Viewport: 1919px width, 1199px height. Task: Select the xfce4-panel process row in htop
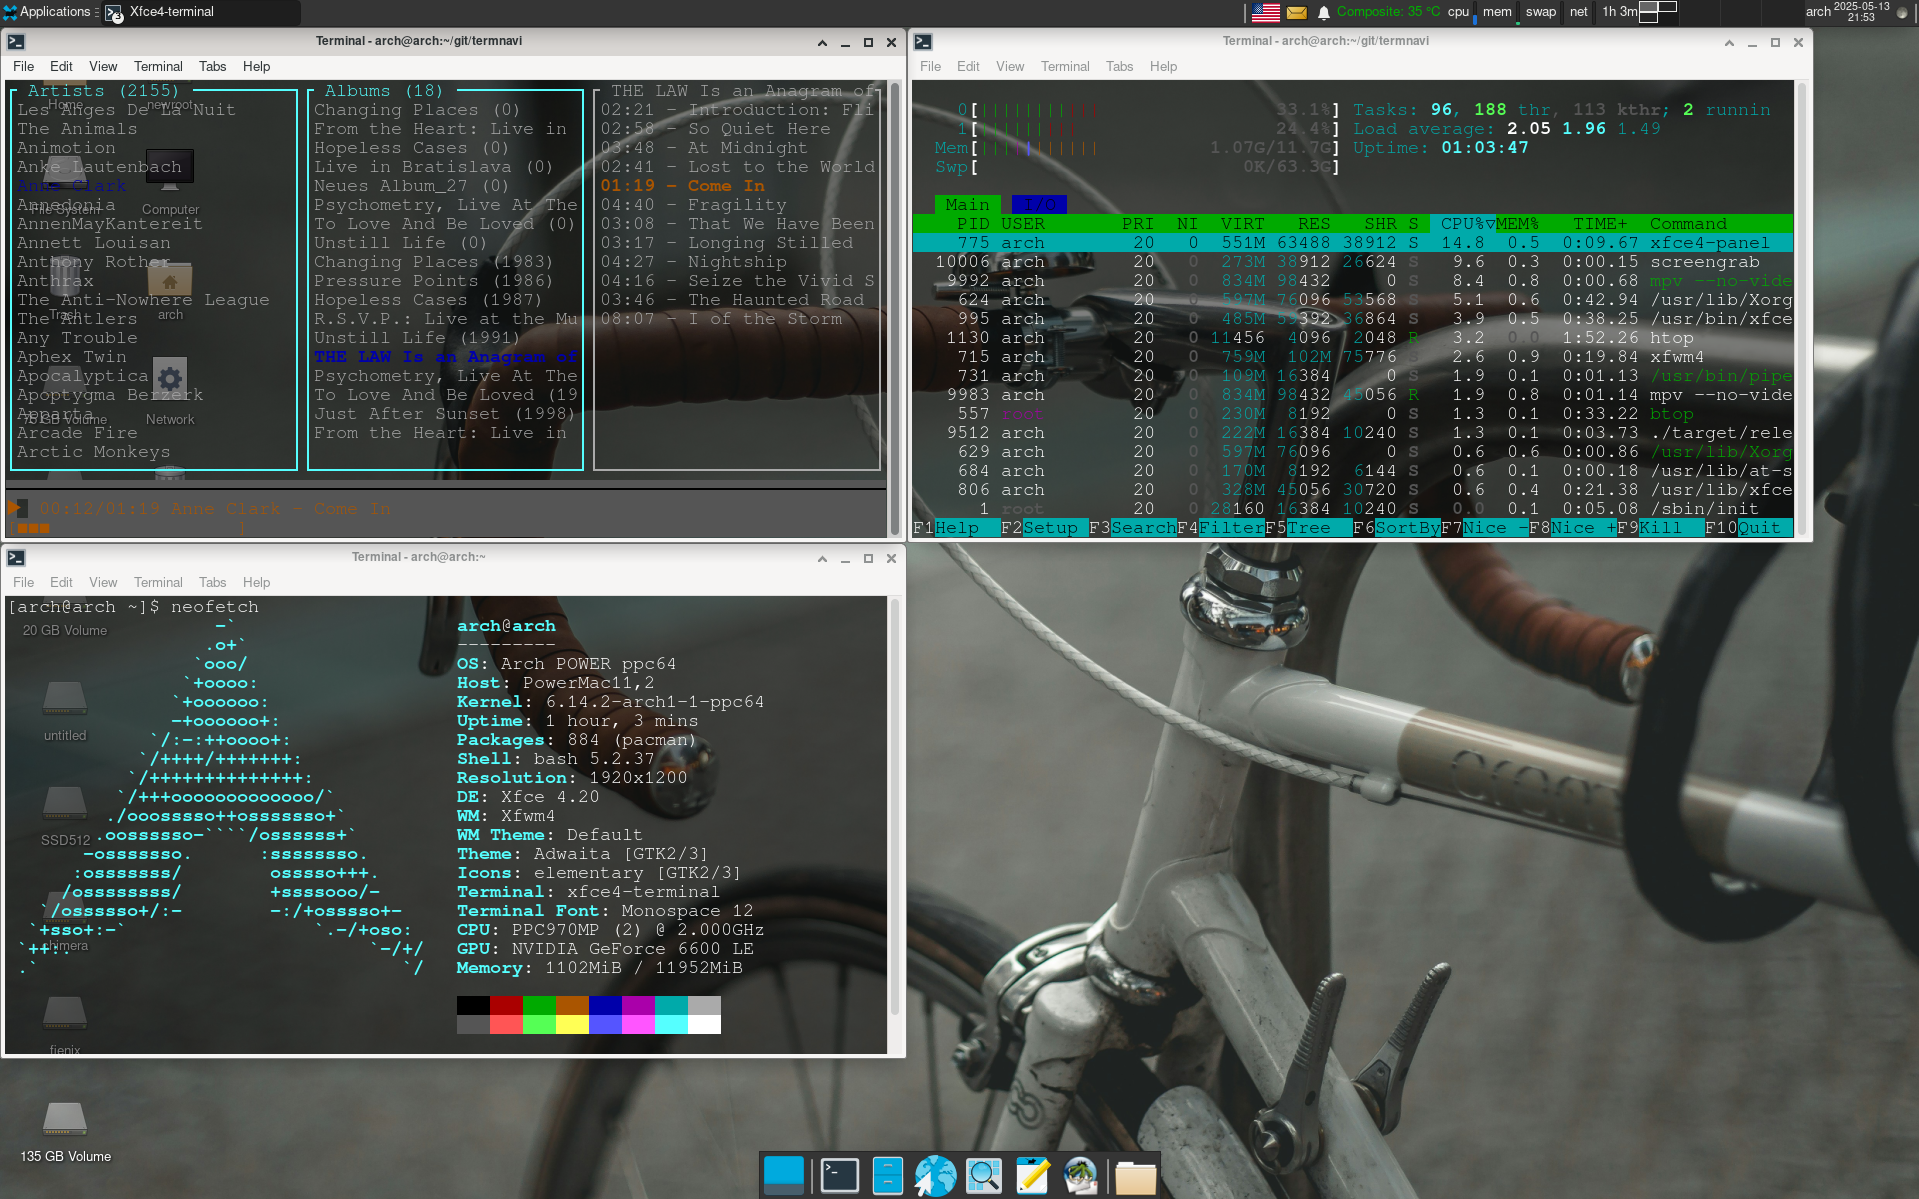click(x=1353, y=243)
